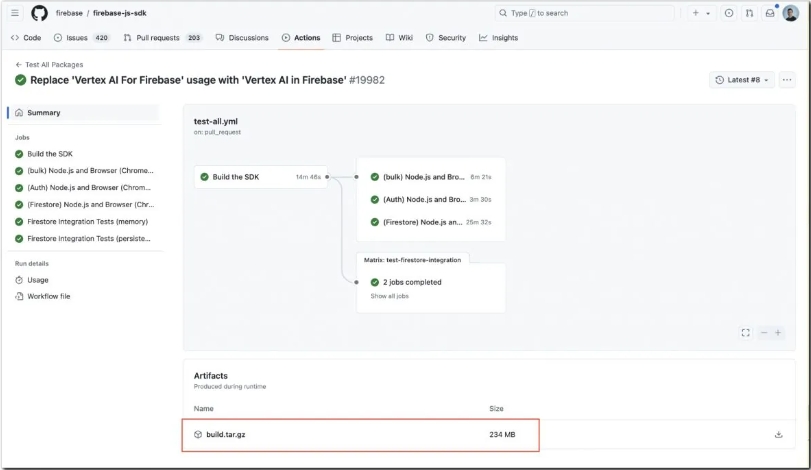
Task: Select the Build the SDK job in sidebar
Action: [49, 154]
